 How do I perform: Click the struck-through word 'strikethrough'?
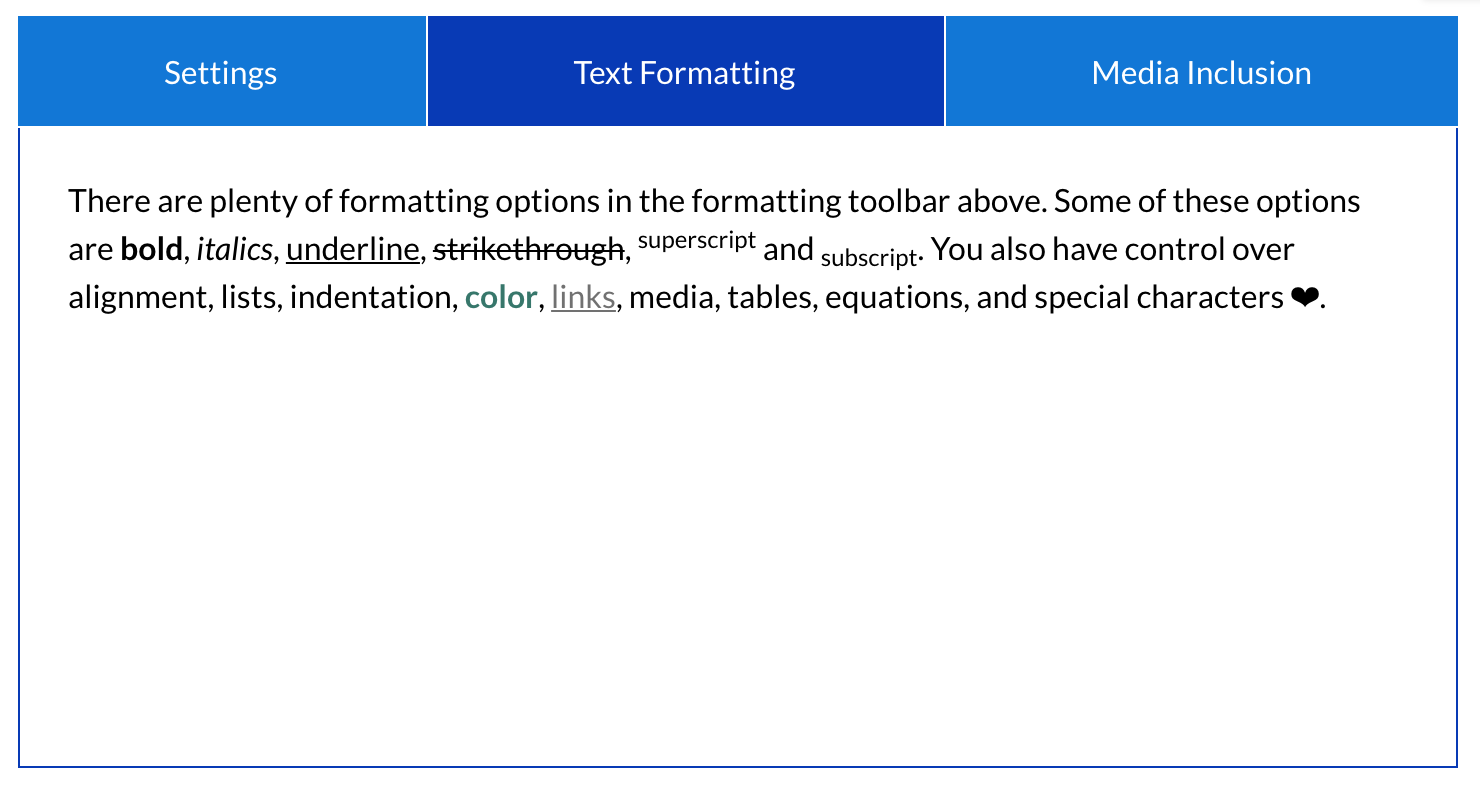pos(527,249)
